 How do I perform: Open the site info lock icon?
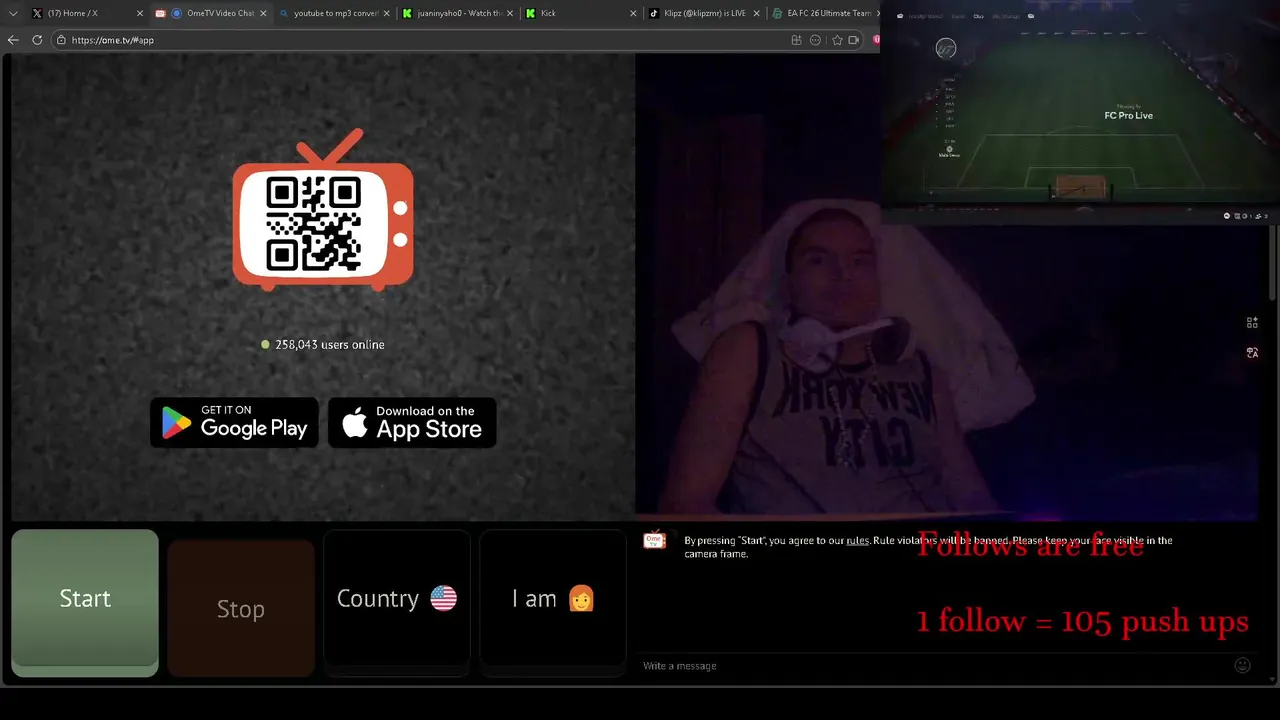pos(61,40)
